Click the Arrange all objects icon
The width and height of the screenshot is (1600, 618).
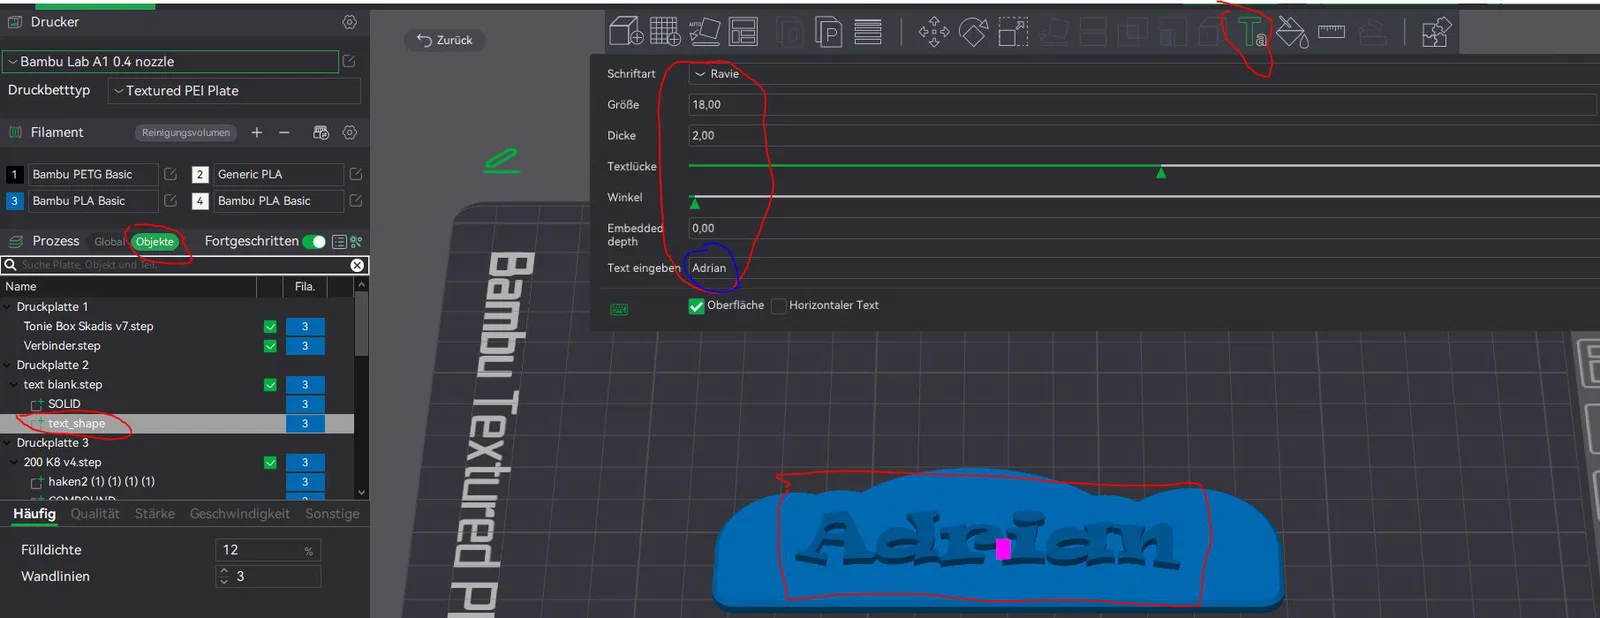tap(743, 32)
